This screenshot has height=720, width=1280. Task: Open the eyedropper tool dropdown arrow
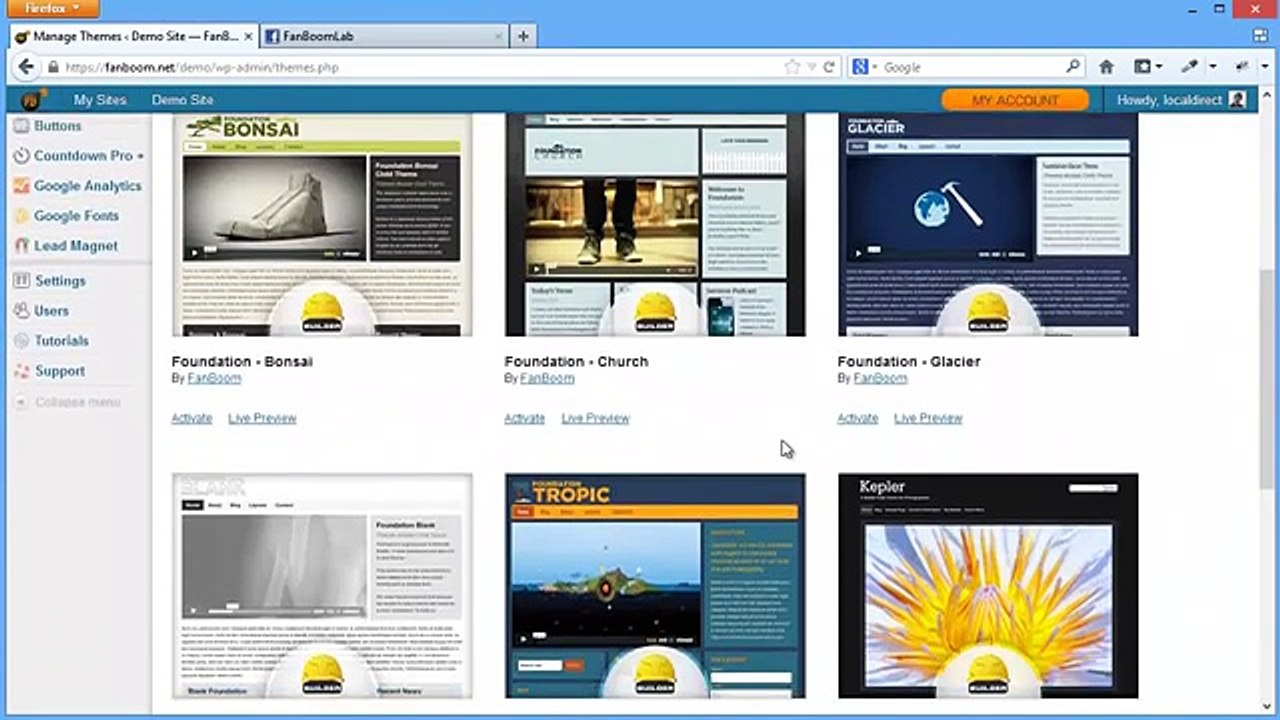tap(1212, 67)
